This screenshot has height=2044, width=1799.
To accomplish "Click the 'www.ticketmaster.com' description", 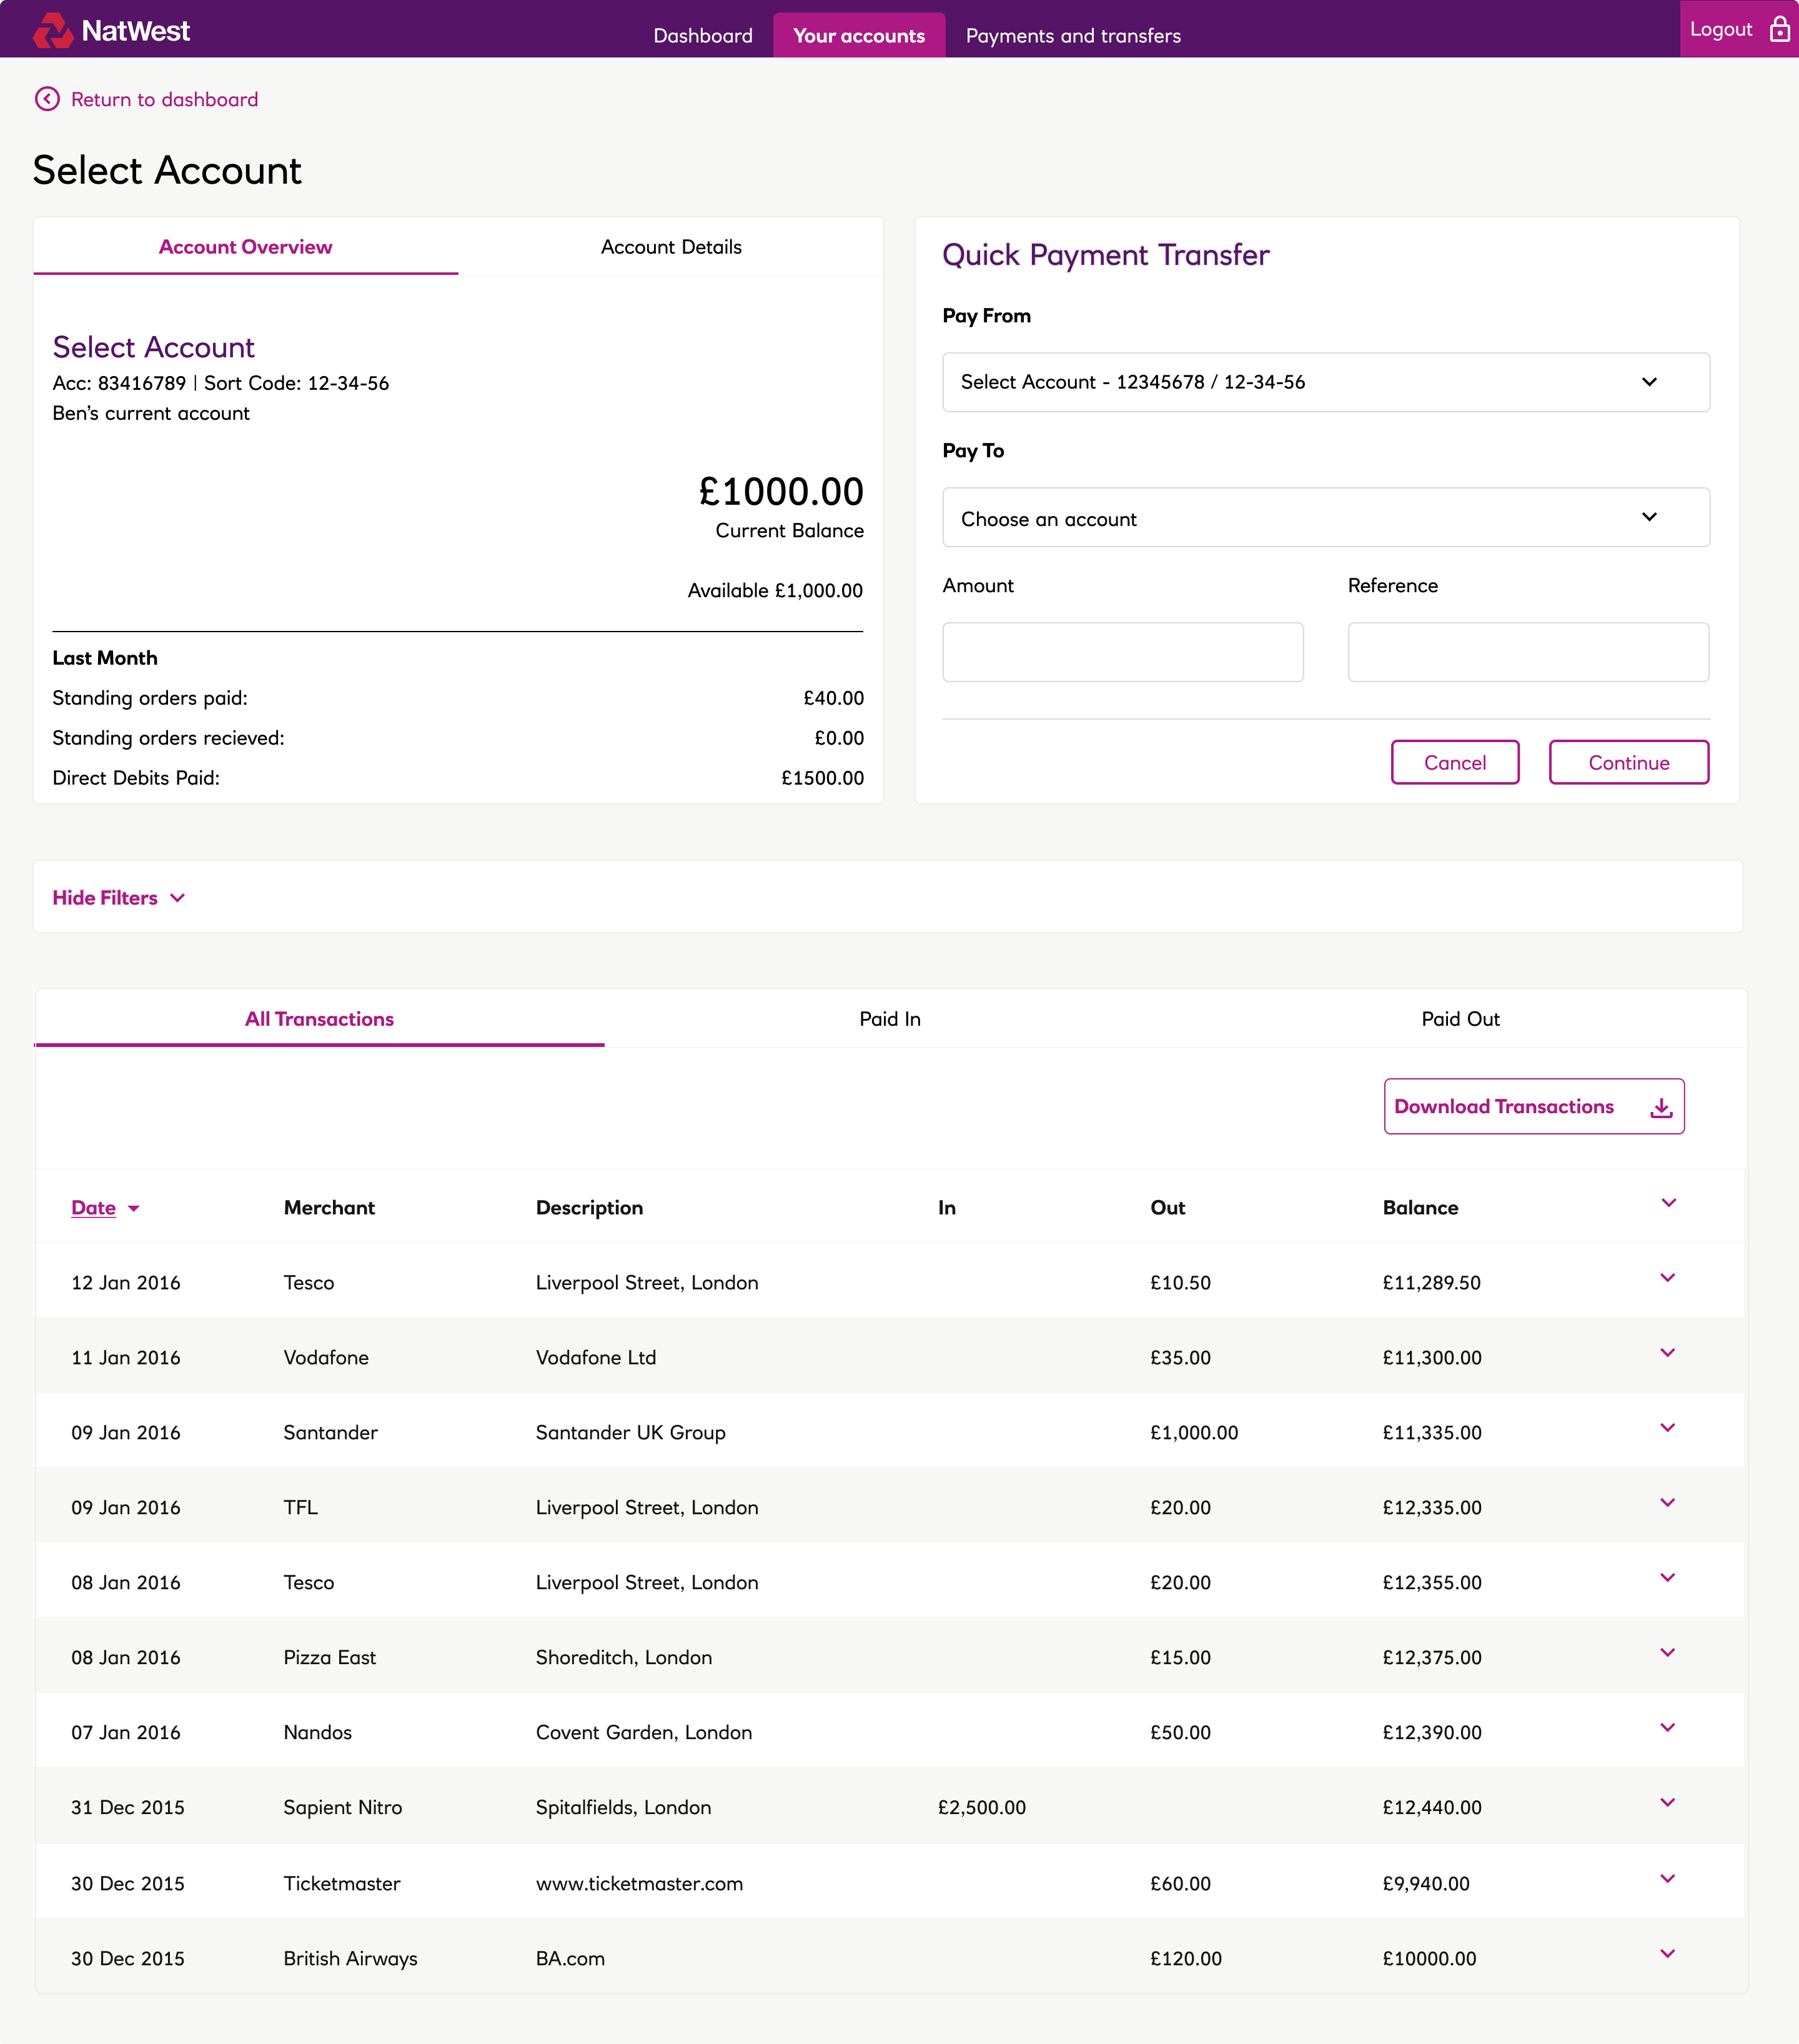I will (640, 1884).
